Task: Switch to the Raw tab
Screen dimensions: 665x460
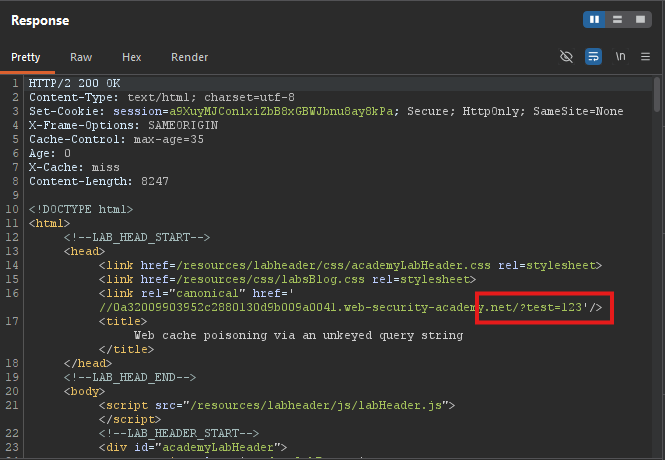Action: (81, 57)
